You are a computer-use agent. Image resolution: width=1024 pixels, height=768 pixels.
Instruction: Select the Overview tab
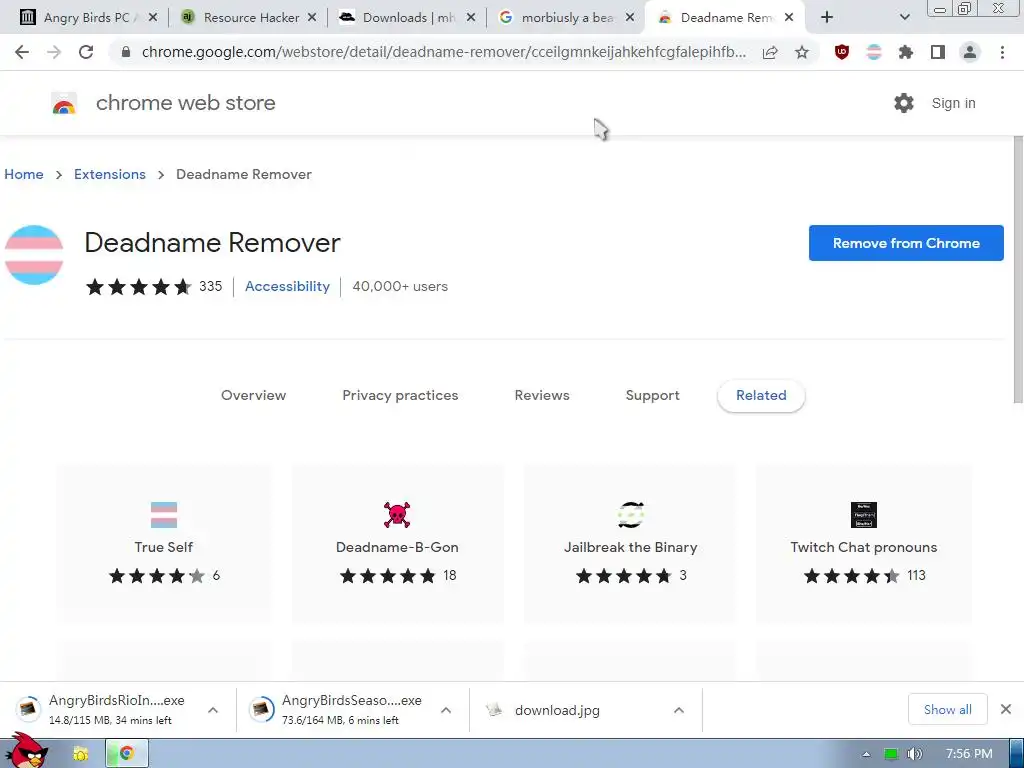click(253, 395)
